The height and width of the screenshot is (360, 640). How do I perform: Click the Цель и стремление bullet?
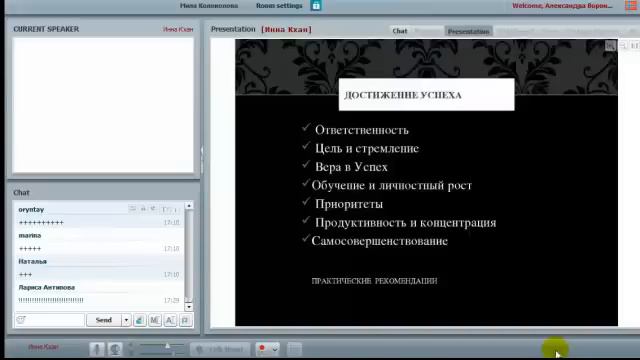367,149
